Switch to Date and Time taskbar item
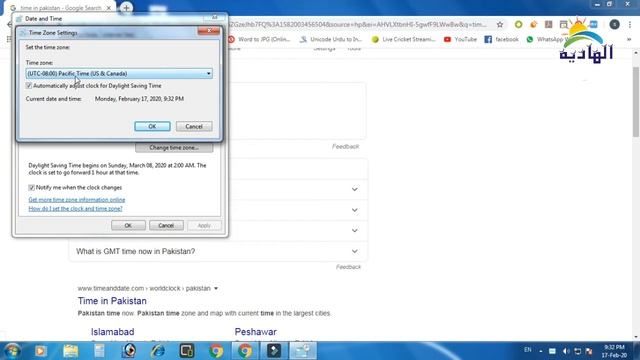This screenshot has width=640, height=360. tap(303, 351)
